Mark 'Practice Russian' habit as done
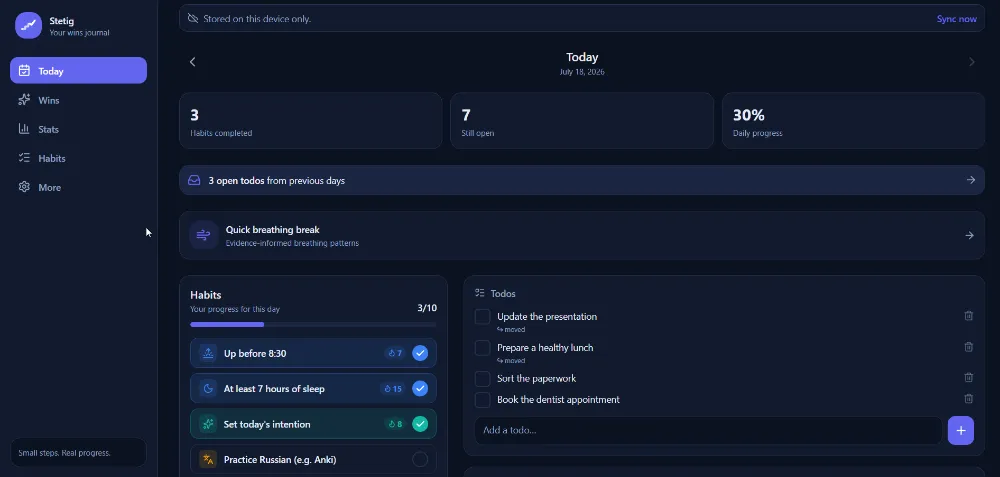The image size is (1000, 477). (x=420, y=459)
